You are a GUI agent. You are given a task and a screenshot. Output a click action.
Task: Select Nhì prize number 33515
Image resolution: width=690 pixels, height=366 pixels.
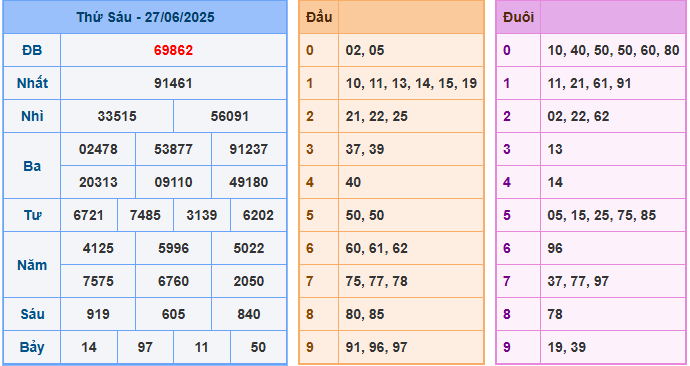(x=117, y=116)
